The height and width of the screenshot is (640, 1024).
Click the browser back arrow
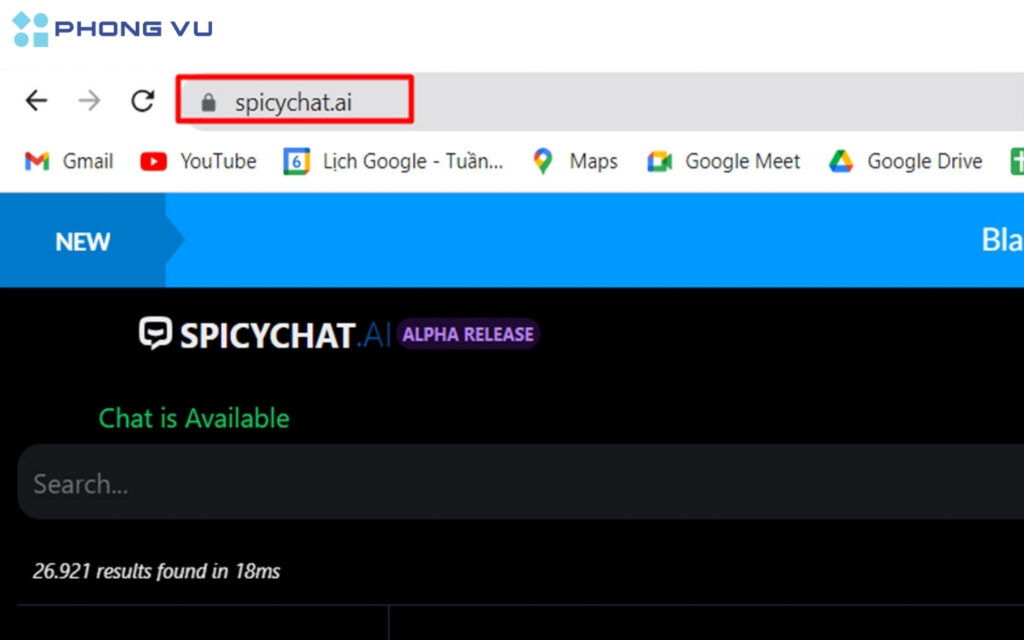pos(36,100)
